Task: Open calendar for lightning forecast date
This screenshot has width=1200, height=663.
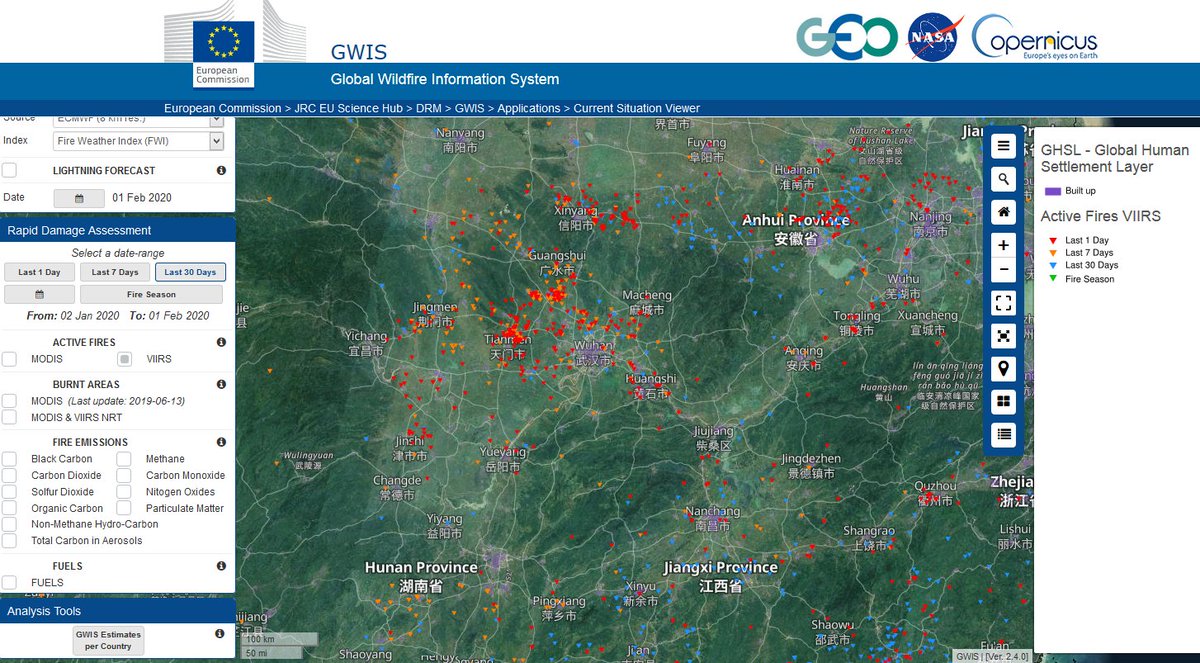Action: [79, 198]
